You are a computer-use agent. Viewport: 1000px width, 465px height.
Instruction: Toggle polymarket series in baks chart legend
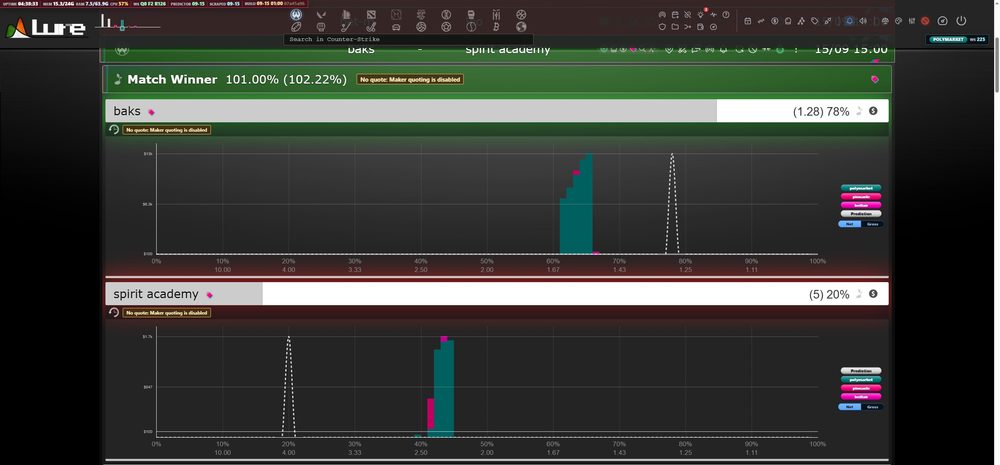[x=861, y=188]
